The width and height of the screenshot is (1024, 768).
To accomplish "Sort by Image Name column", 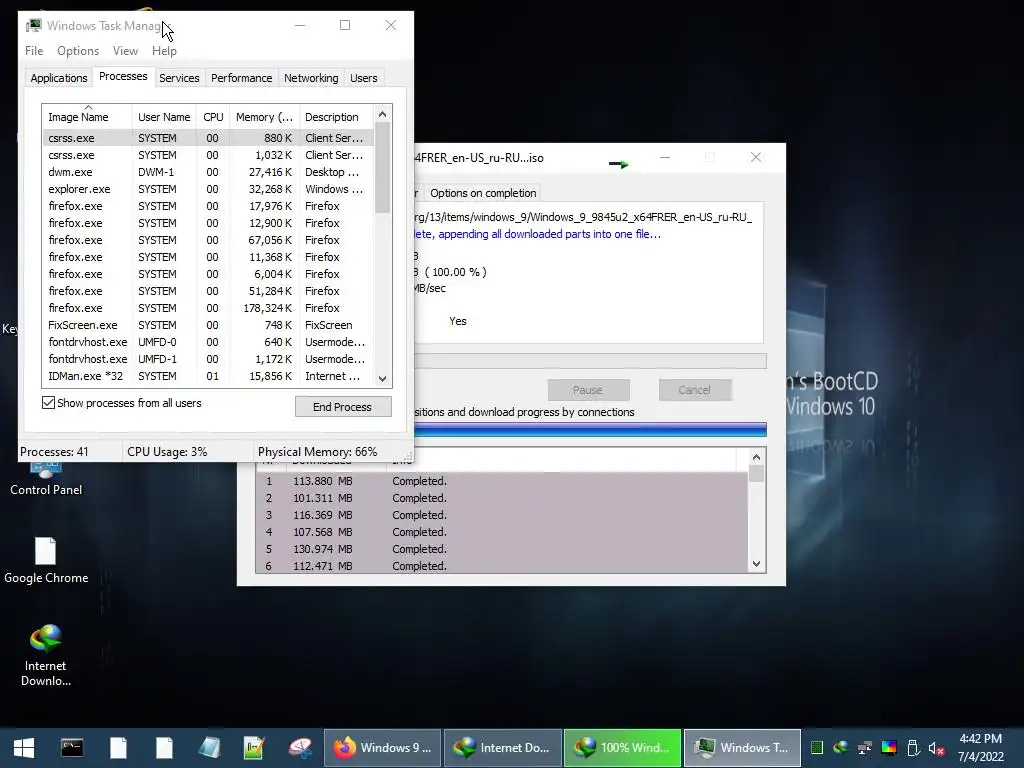I will tap(86, 116).
